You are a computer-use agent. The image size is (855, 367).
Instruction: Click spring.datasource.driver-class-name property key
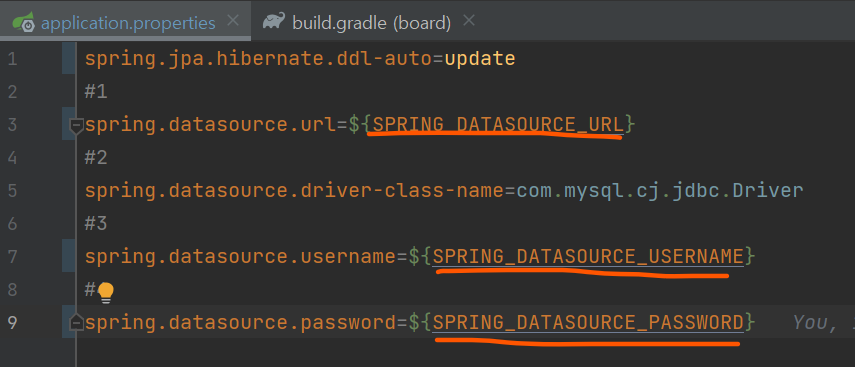click(x=294, y=191)
